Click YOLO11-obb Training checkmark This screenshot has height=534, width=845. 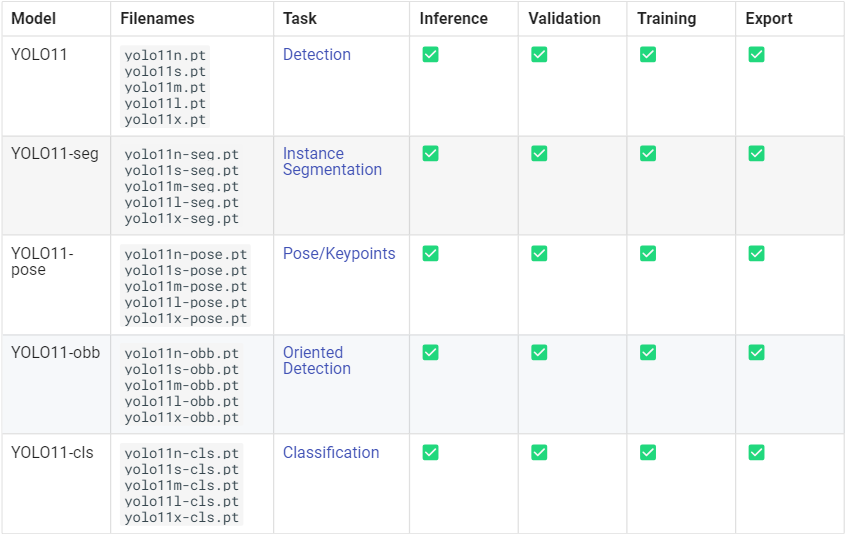pyautogui.click(x=648, y=352)
